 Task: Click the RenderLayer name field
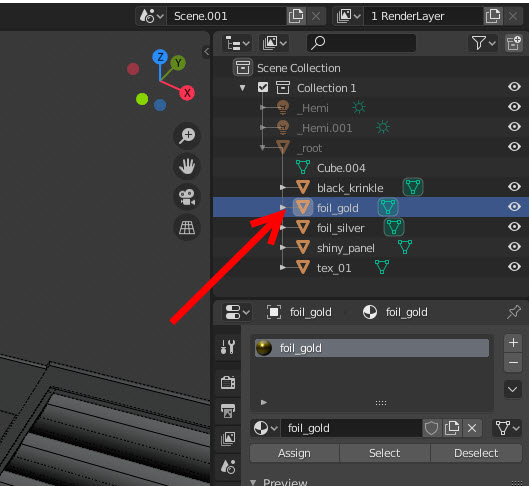click(x=423, y=16)
